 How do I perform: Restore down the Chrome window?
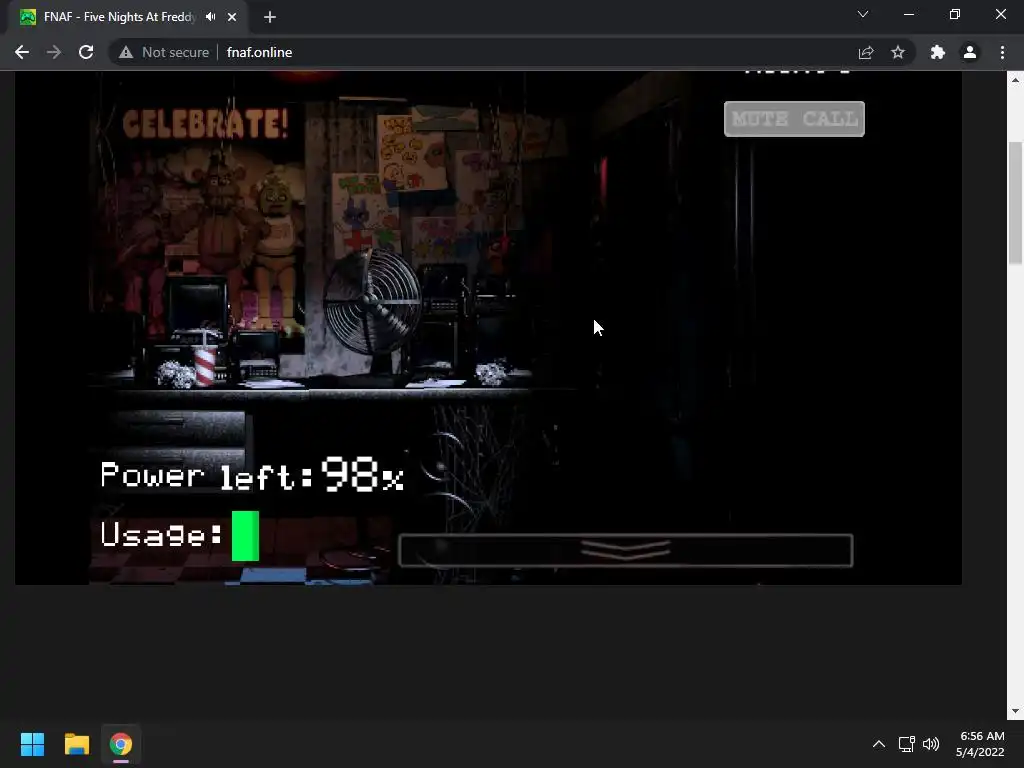tap(955, 14)
